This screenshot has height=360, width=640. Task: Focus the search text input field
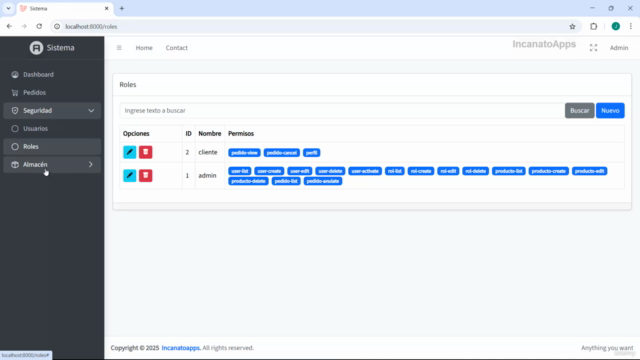[342, 111]
